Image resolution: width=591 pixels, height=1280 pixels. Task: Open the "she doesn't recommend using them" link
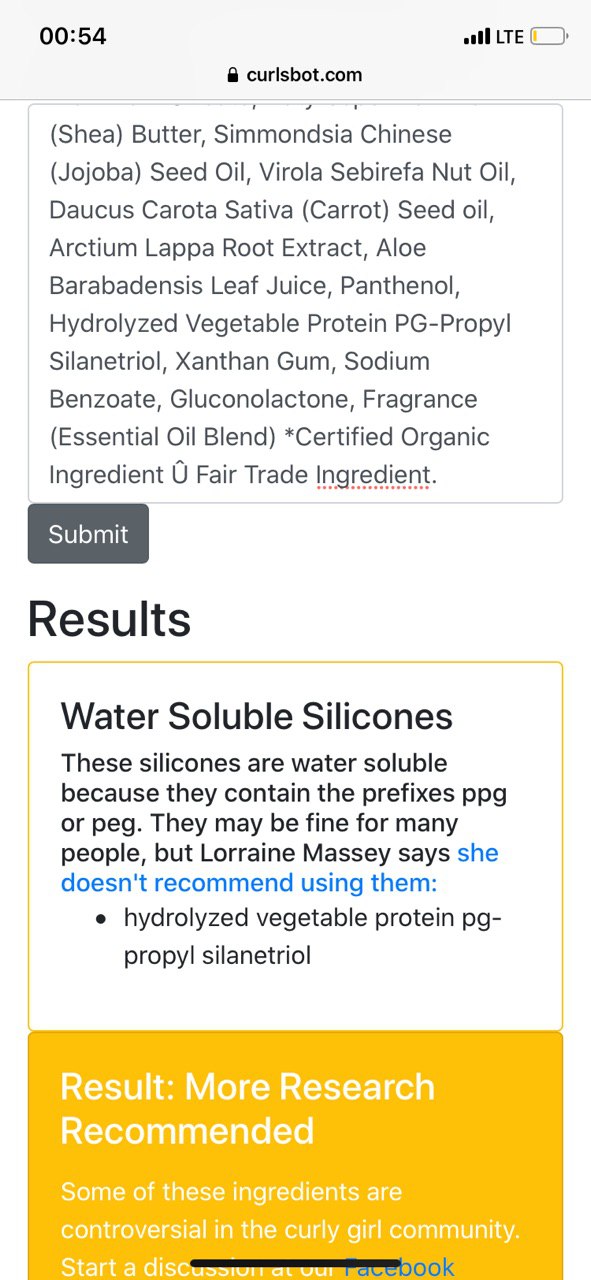[280, 868]
